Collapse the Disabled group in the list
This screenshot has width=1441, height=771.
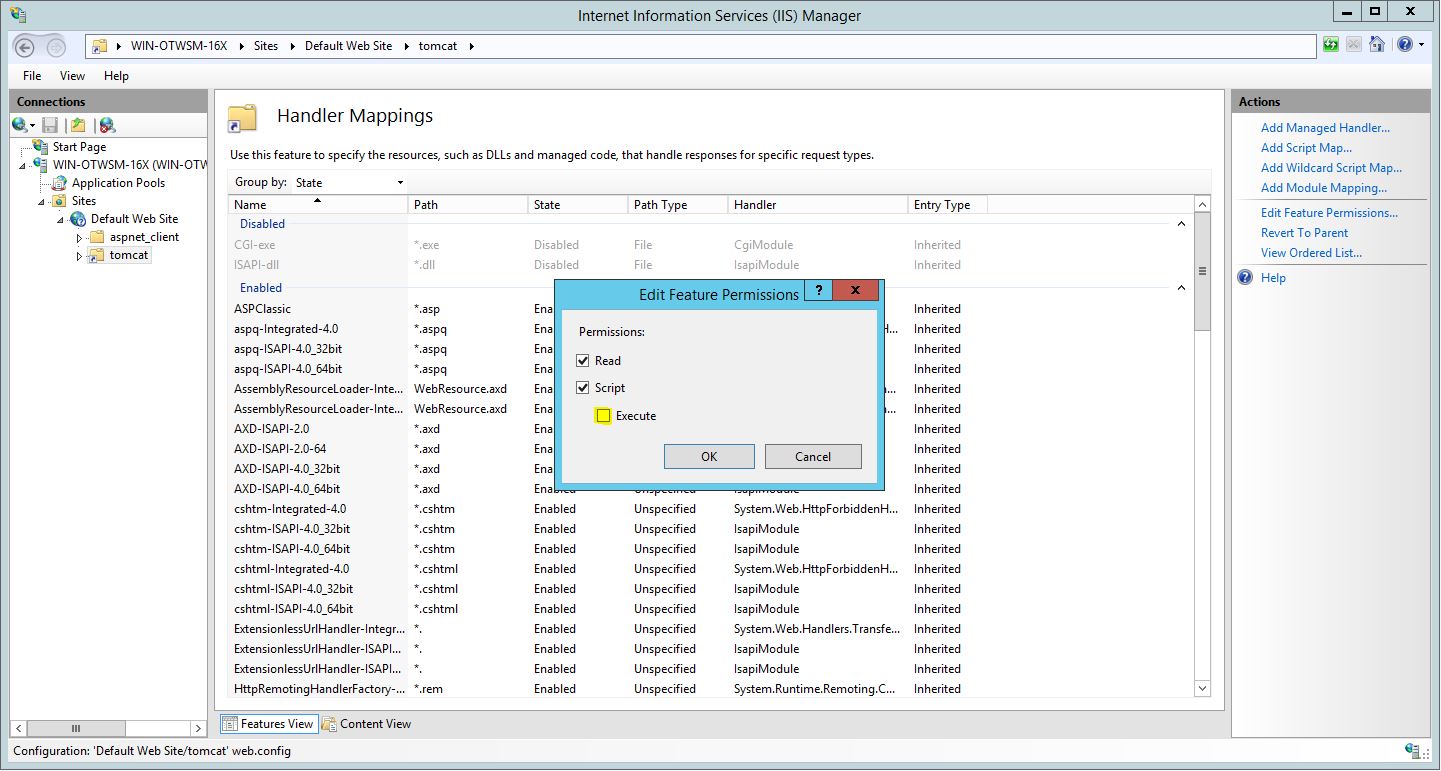(x=1181, y=225)
